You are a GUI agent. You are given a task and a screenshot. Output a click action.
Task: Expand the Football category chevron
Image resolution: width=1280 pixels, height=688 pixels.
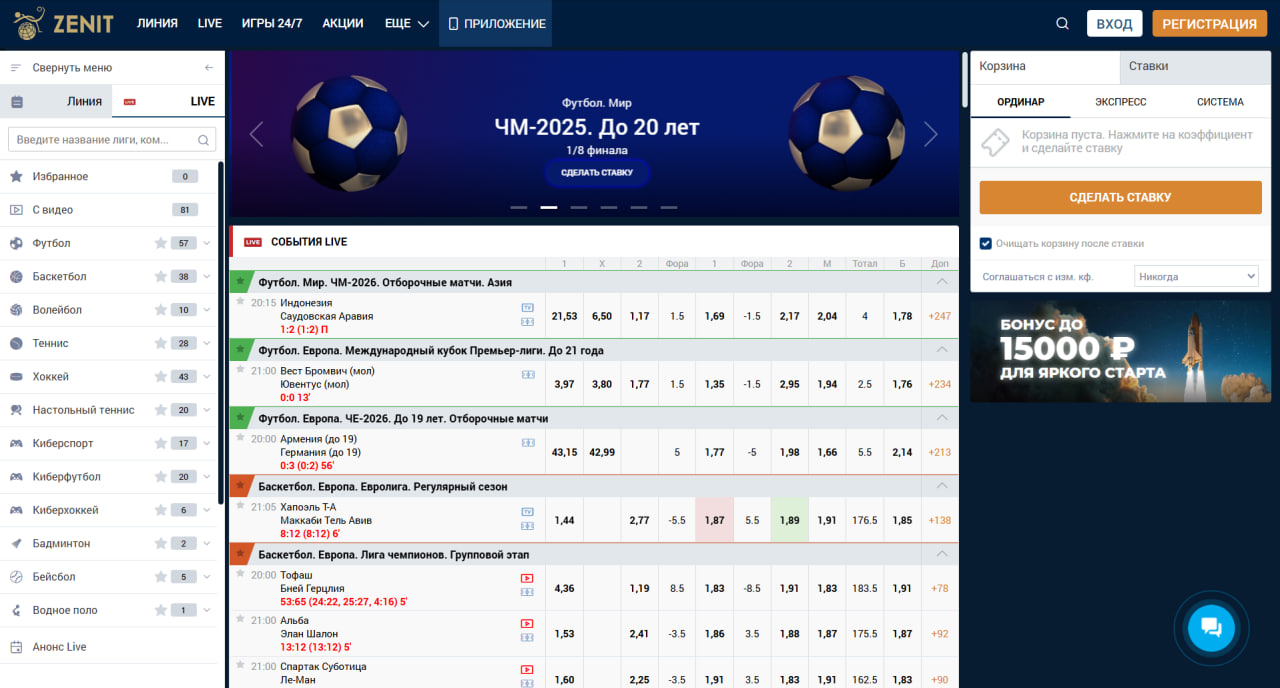click(207, 243)
